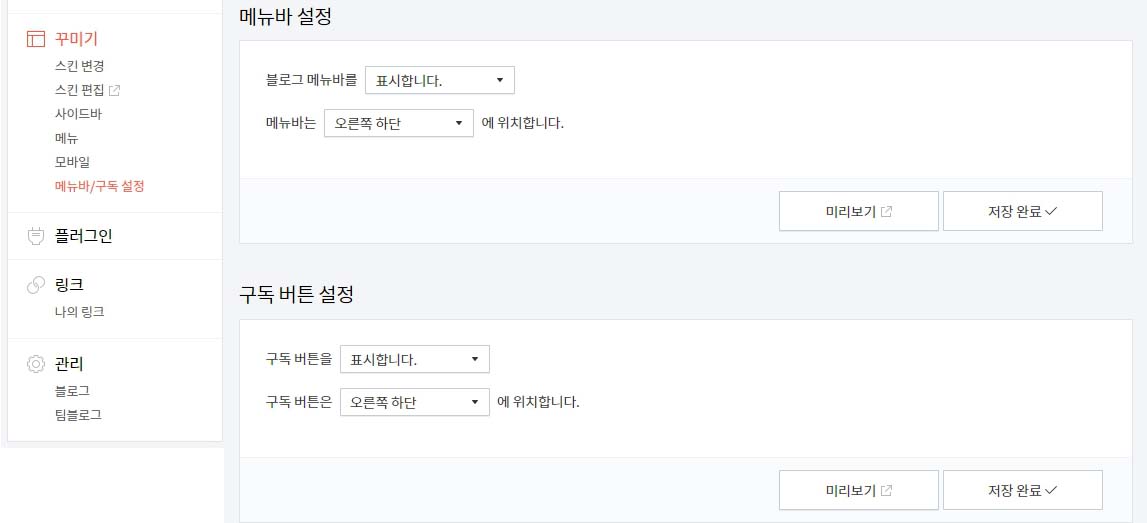Select 메뉴 item in 꾸미기 sidebar
This screenshot has height=523, width=1147.
tap(67, 138)
